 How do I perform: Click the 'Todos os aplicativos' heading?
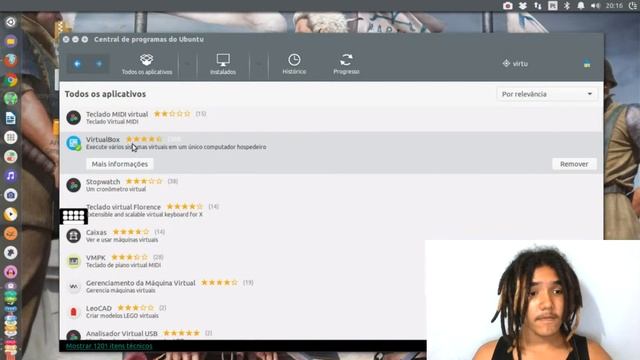point(105,94)
